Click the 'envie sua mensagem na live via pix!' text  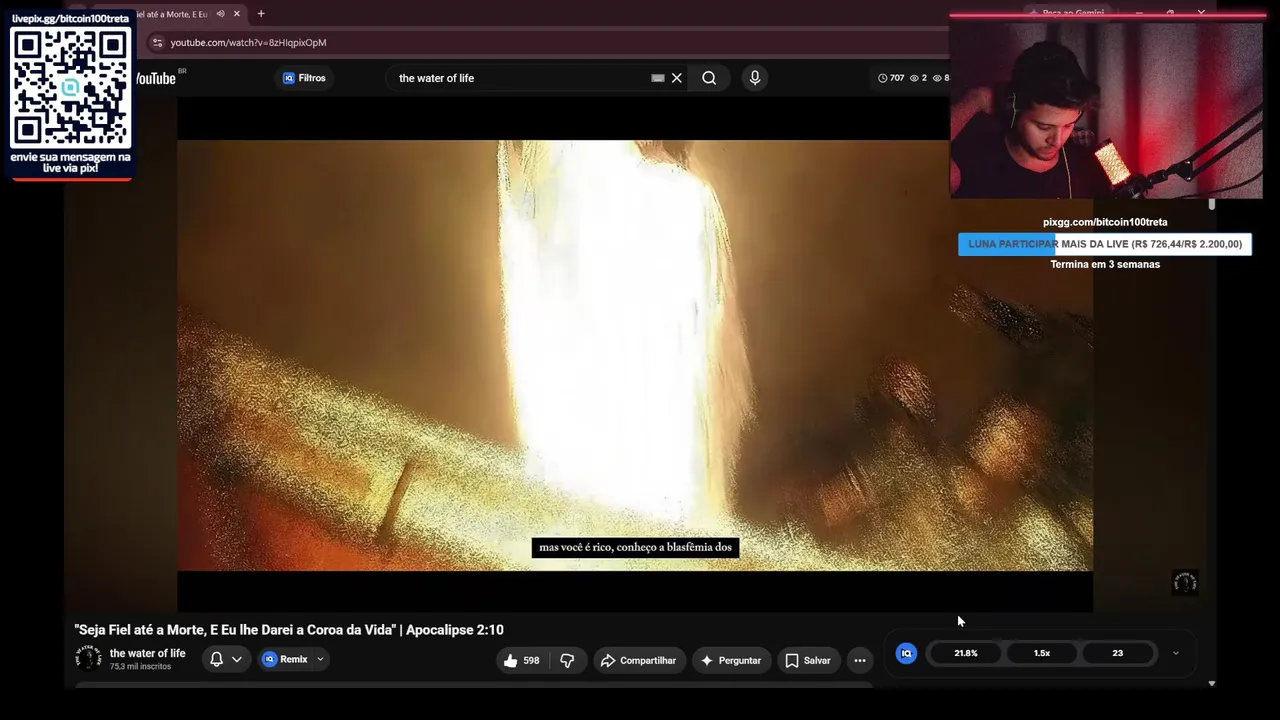pyautogui.click(x=70, y=162)
